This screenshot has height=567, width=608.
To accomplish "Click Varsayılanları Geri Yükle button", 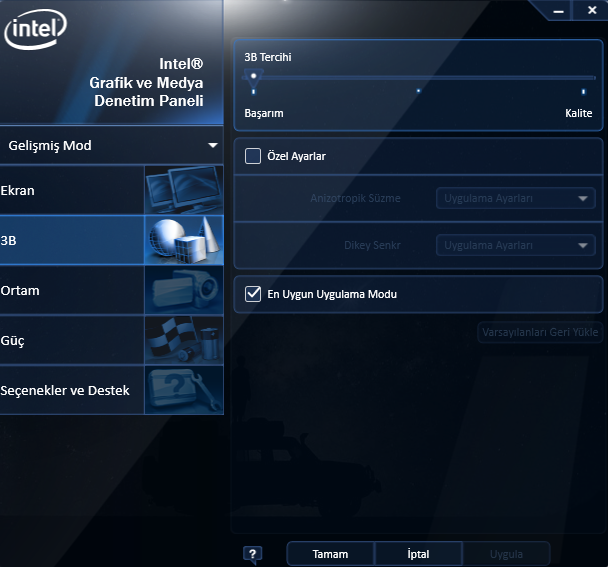I will (x=540, y=332).
